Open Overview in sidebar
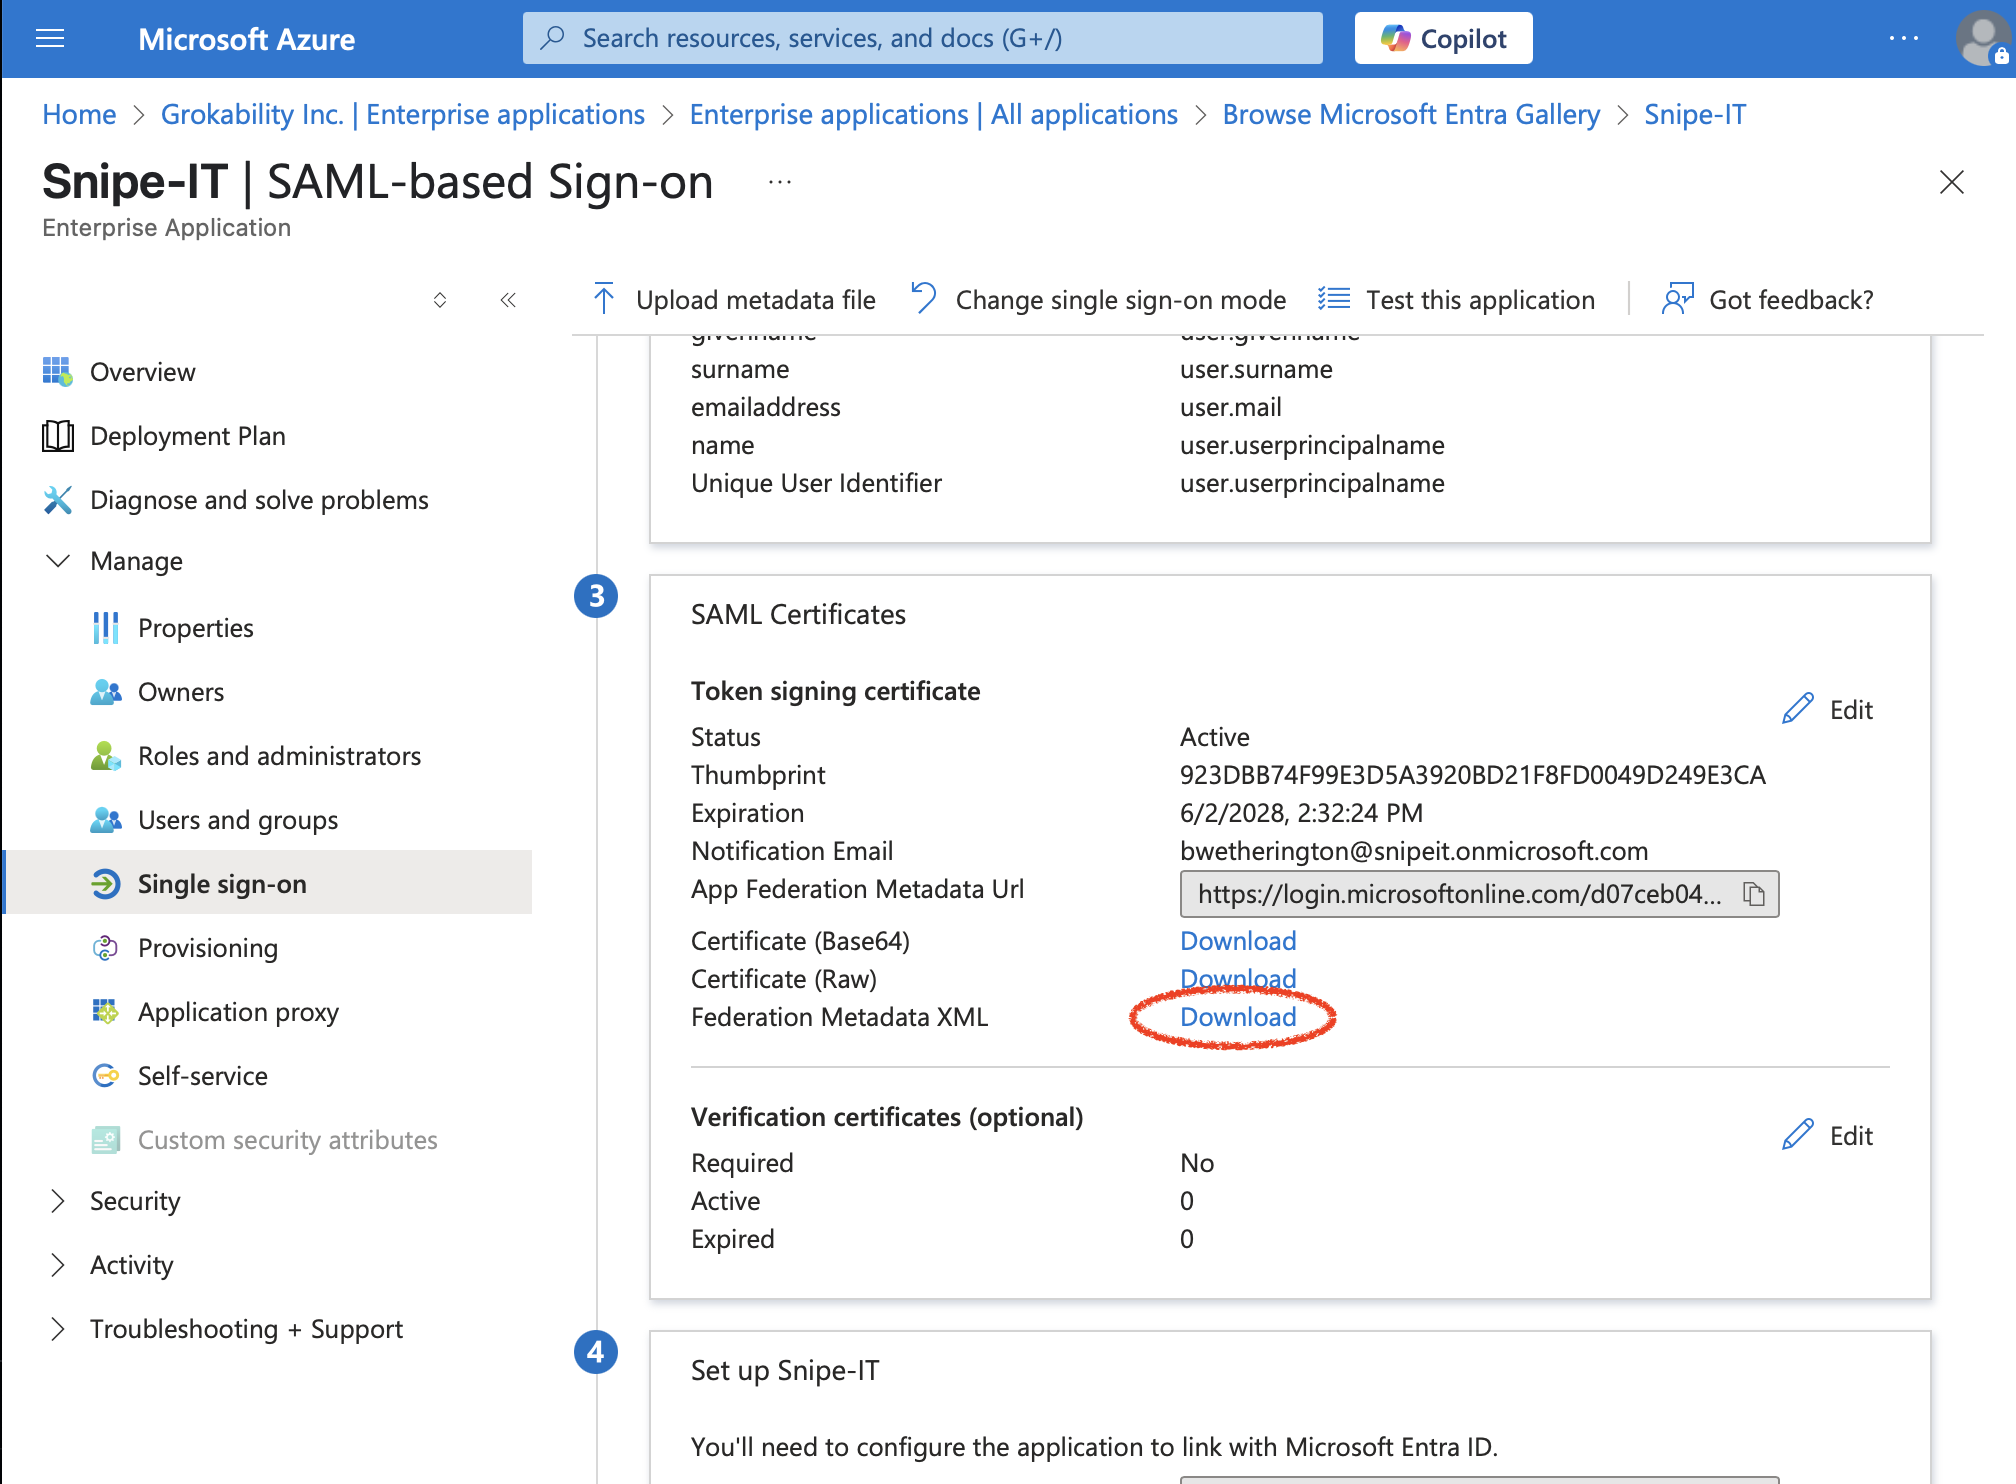Image resolution: width=2016 pixels, height=1484 pixels. pyautogui.click(x=142, y=372)
